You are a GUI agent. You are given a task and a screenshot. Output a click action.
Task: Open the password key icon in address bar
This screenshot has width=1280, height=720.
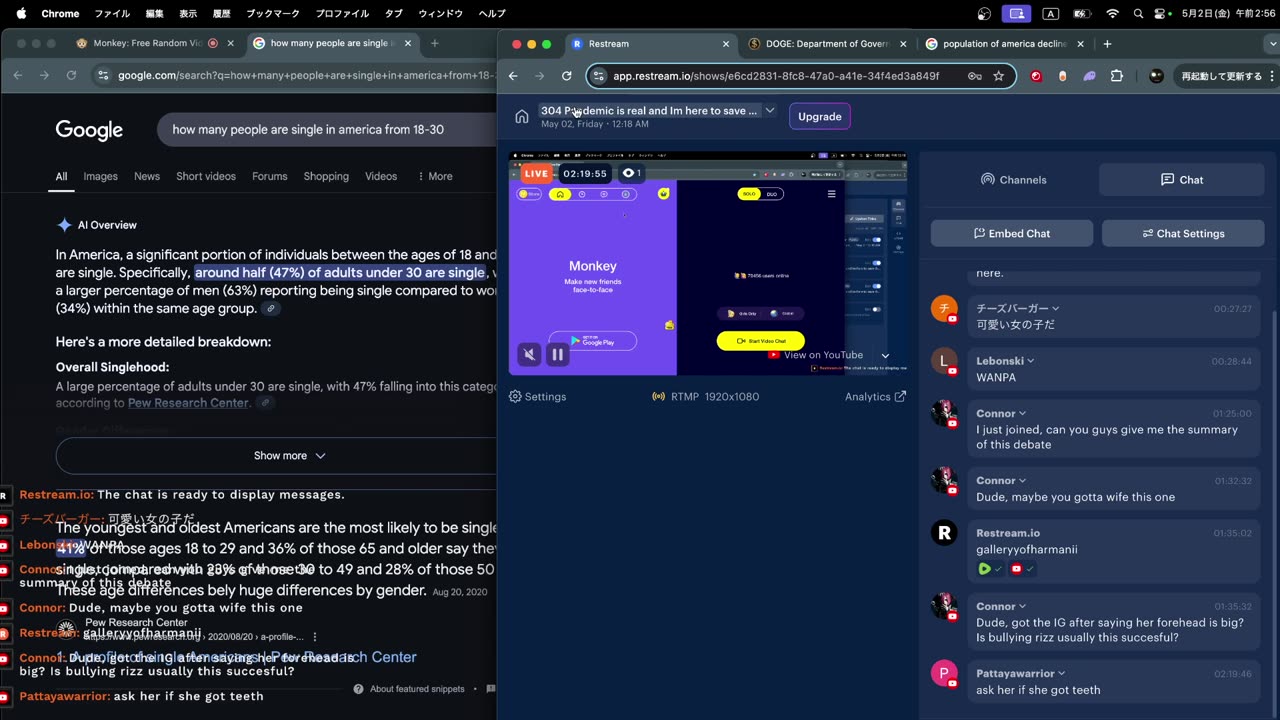pyautogui.click(x=974, y=76)
